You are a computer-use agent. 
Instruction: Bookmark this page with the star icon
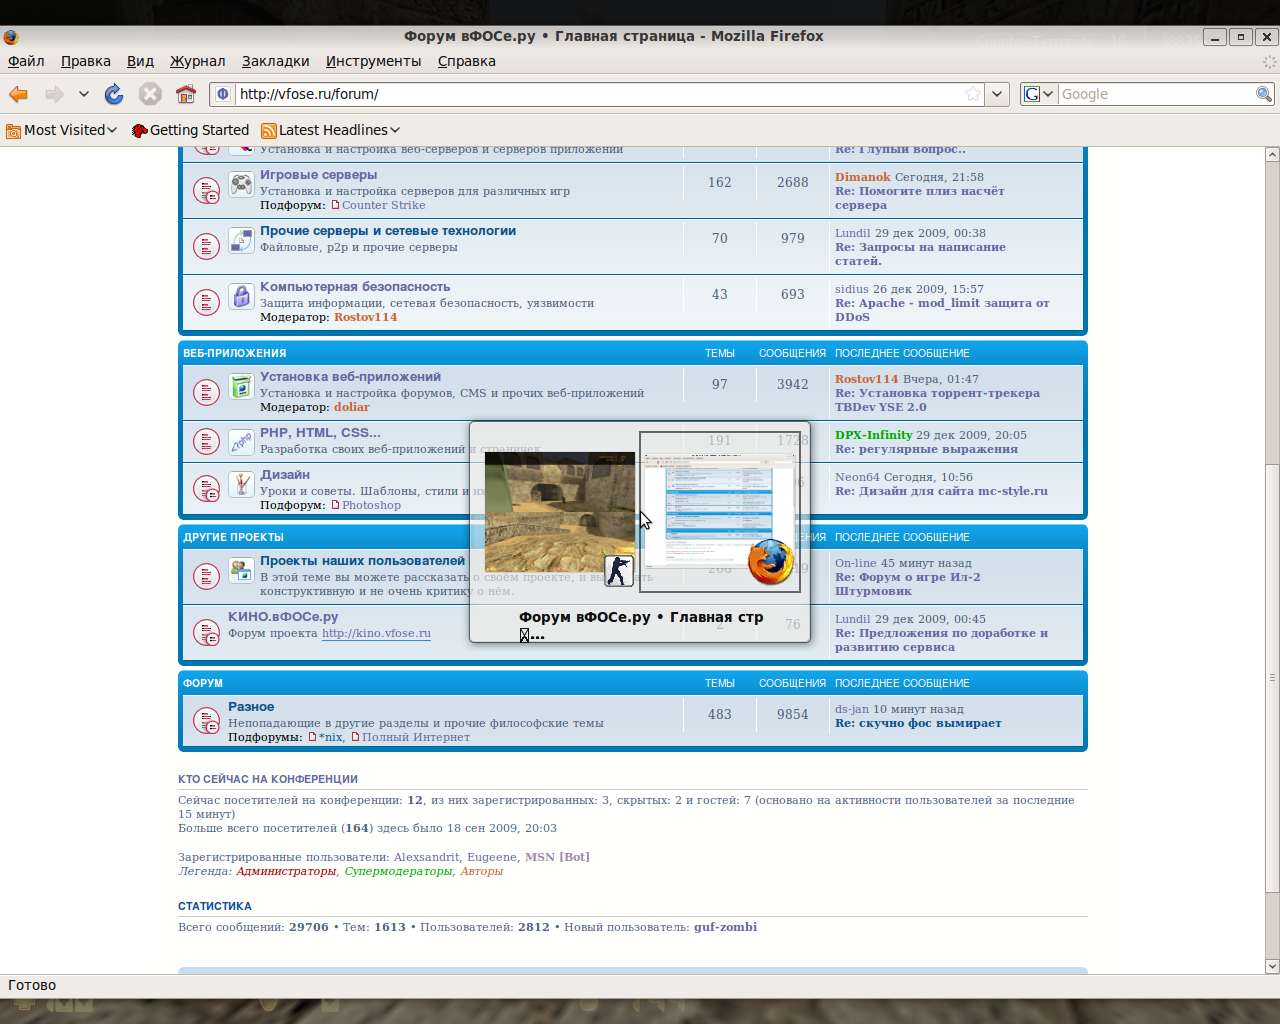click(972, 94)
